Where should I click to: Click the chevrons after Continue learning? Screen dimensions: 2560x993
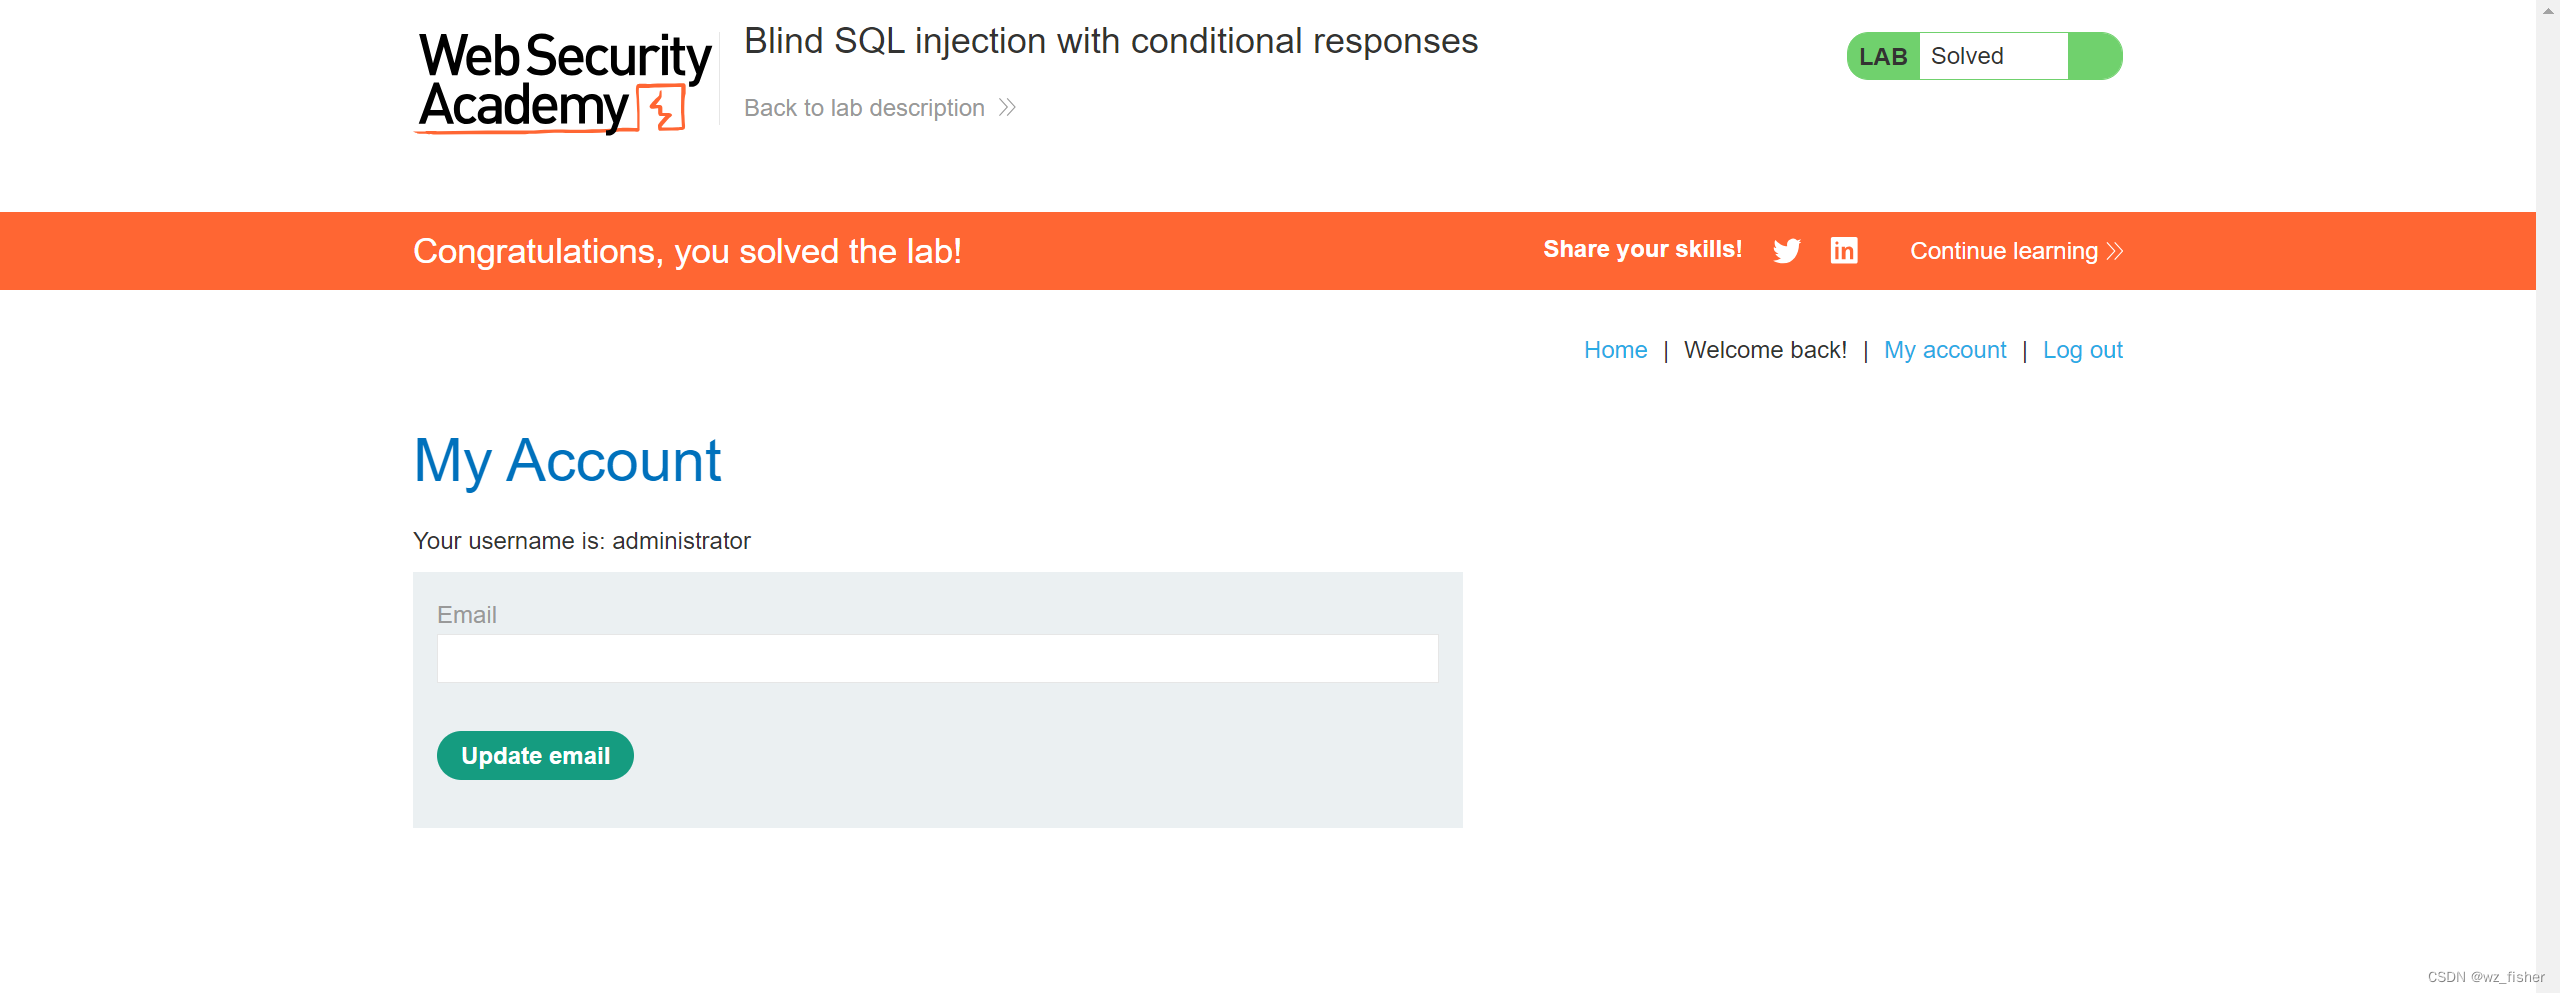tap(2113, 251)
